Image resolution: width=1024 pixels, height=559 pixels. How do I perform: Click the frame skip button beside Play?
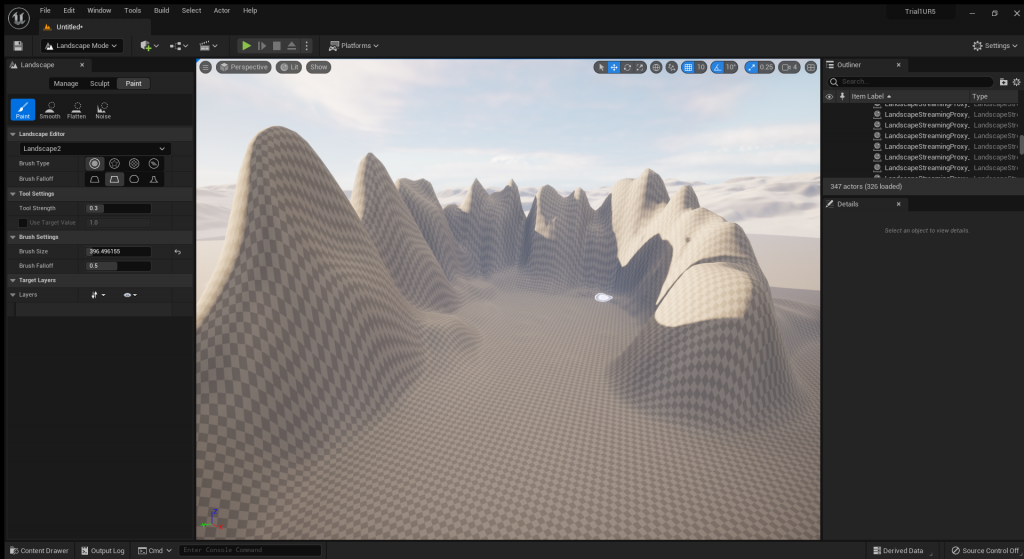262,46
